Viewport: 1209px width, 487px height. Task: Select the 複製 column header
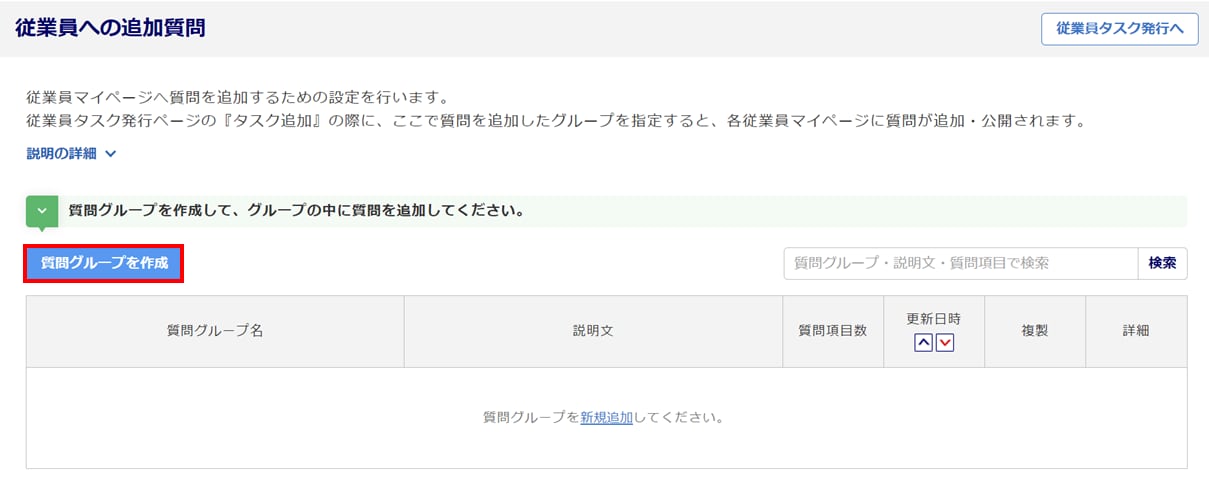point(1035,331)
